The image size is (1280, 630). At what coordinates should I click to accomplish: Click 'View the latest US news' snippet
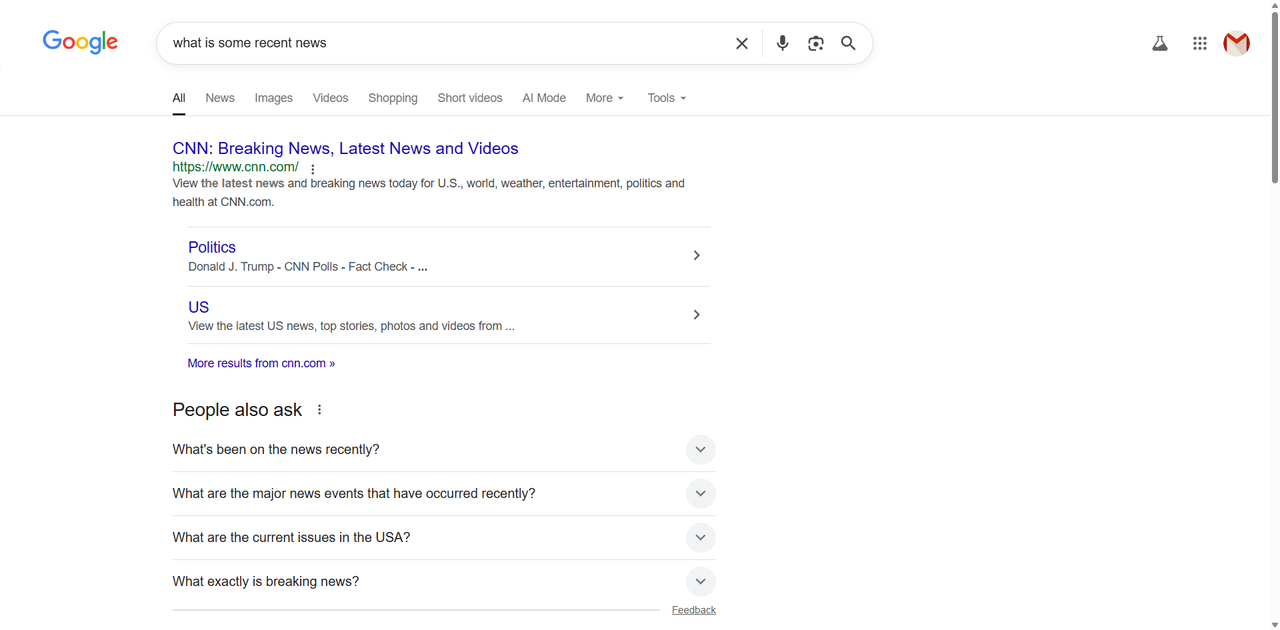(x=351, y=326)
